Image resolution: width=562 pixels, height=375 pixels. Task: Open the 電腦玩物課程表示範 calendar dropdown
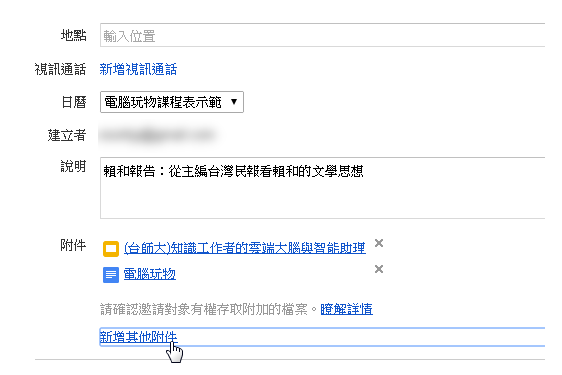pos(172,102)
